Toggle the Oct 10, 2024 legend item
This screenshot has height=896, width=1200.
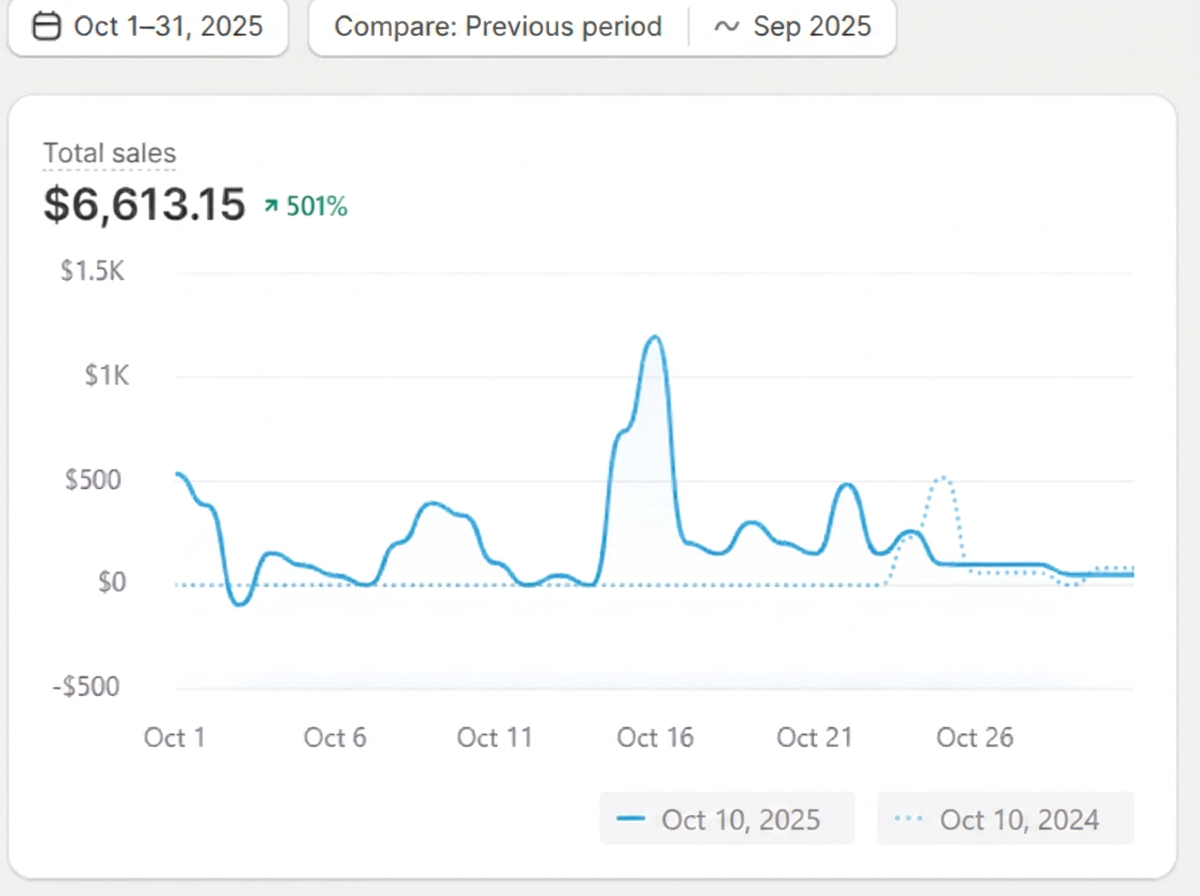tap(1005, 819)
